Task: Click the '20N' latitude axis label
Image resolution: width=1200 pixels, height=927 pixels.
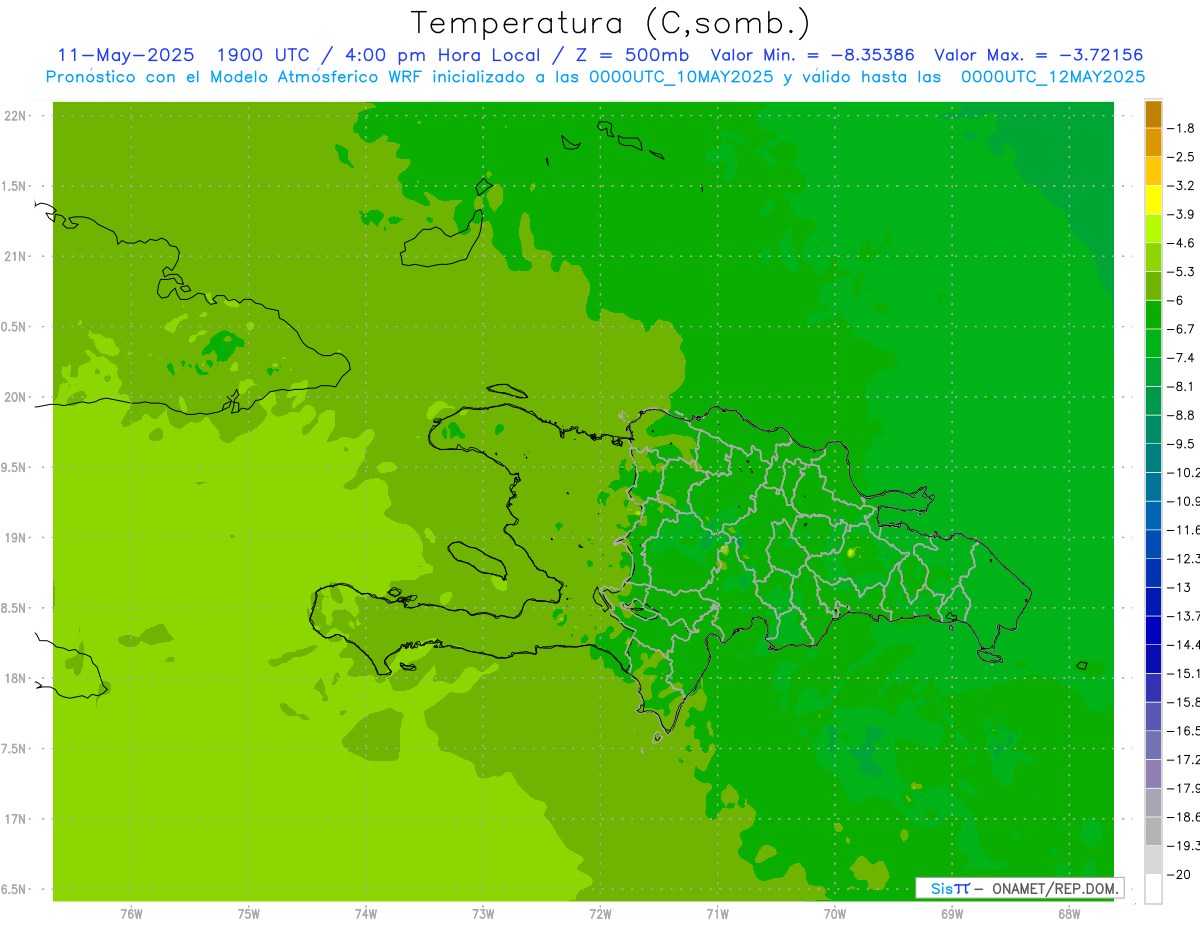Action: pyautogui.click(x=15, y=397)
